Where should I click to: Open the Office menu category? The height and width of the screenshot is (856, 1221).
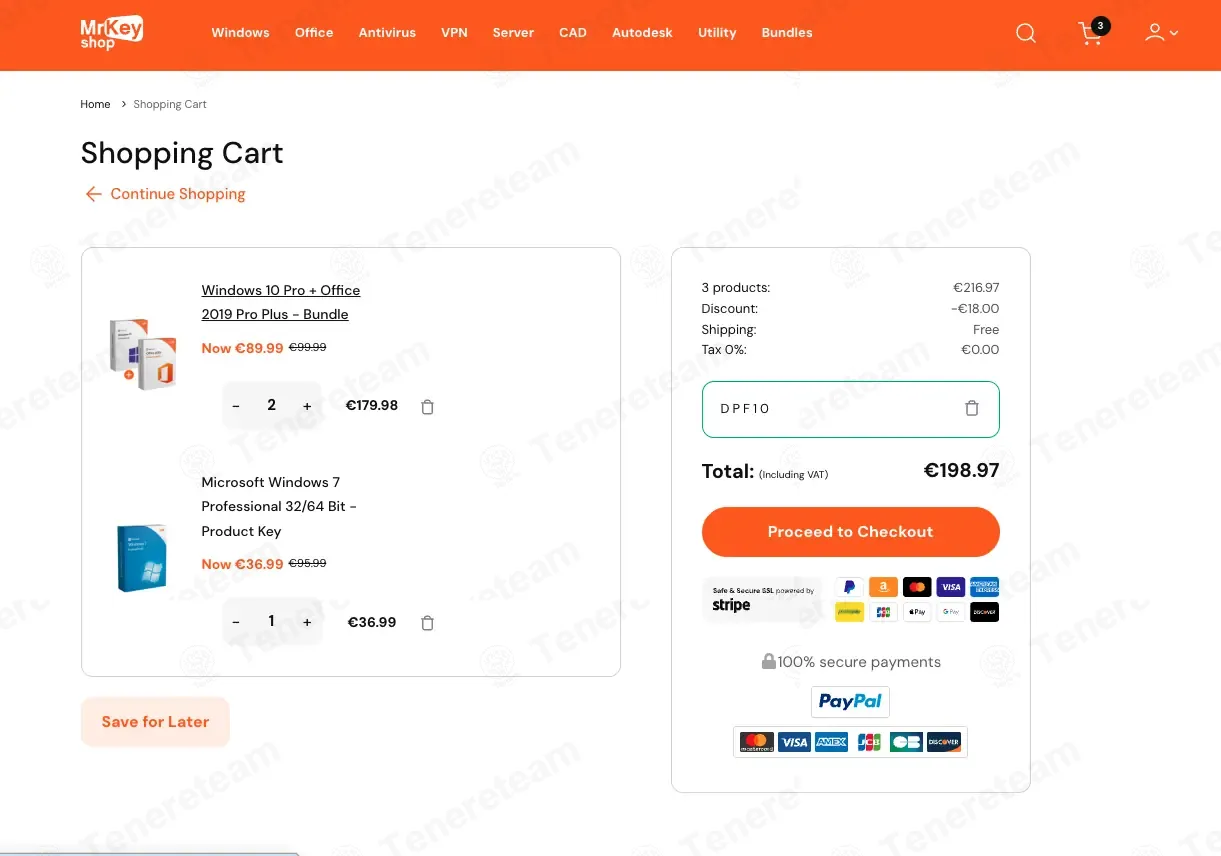pyautogui.click(x=314, y=33)
